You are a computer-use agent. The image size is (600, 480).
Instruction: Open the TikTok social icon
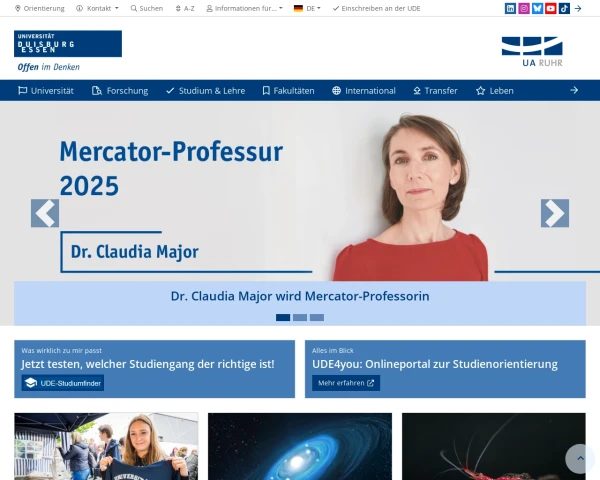(x=564, y=8)
